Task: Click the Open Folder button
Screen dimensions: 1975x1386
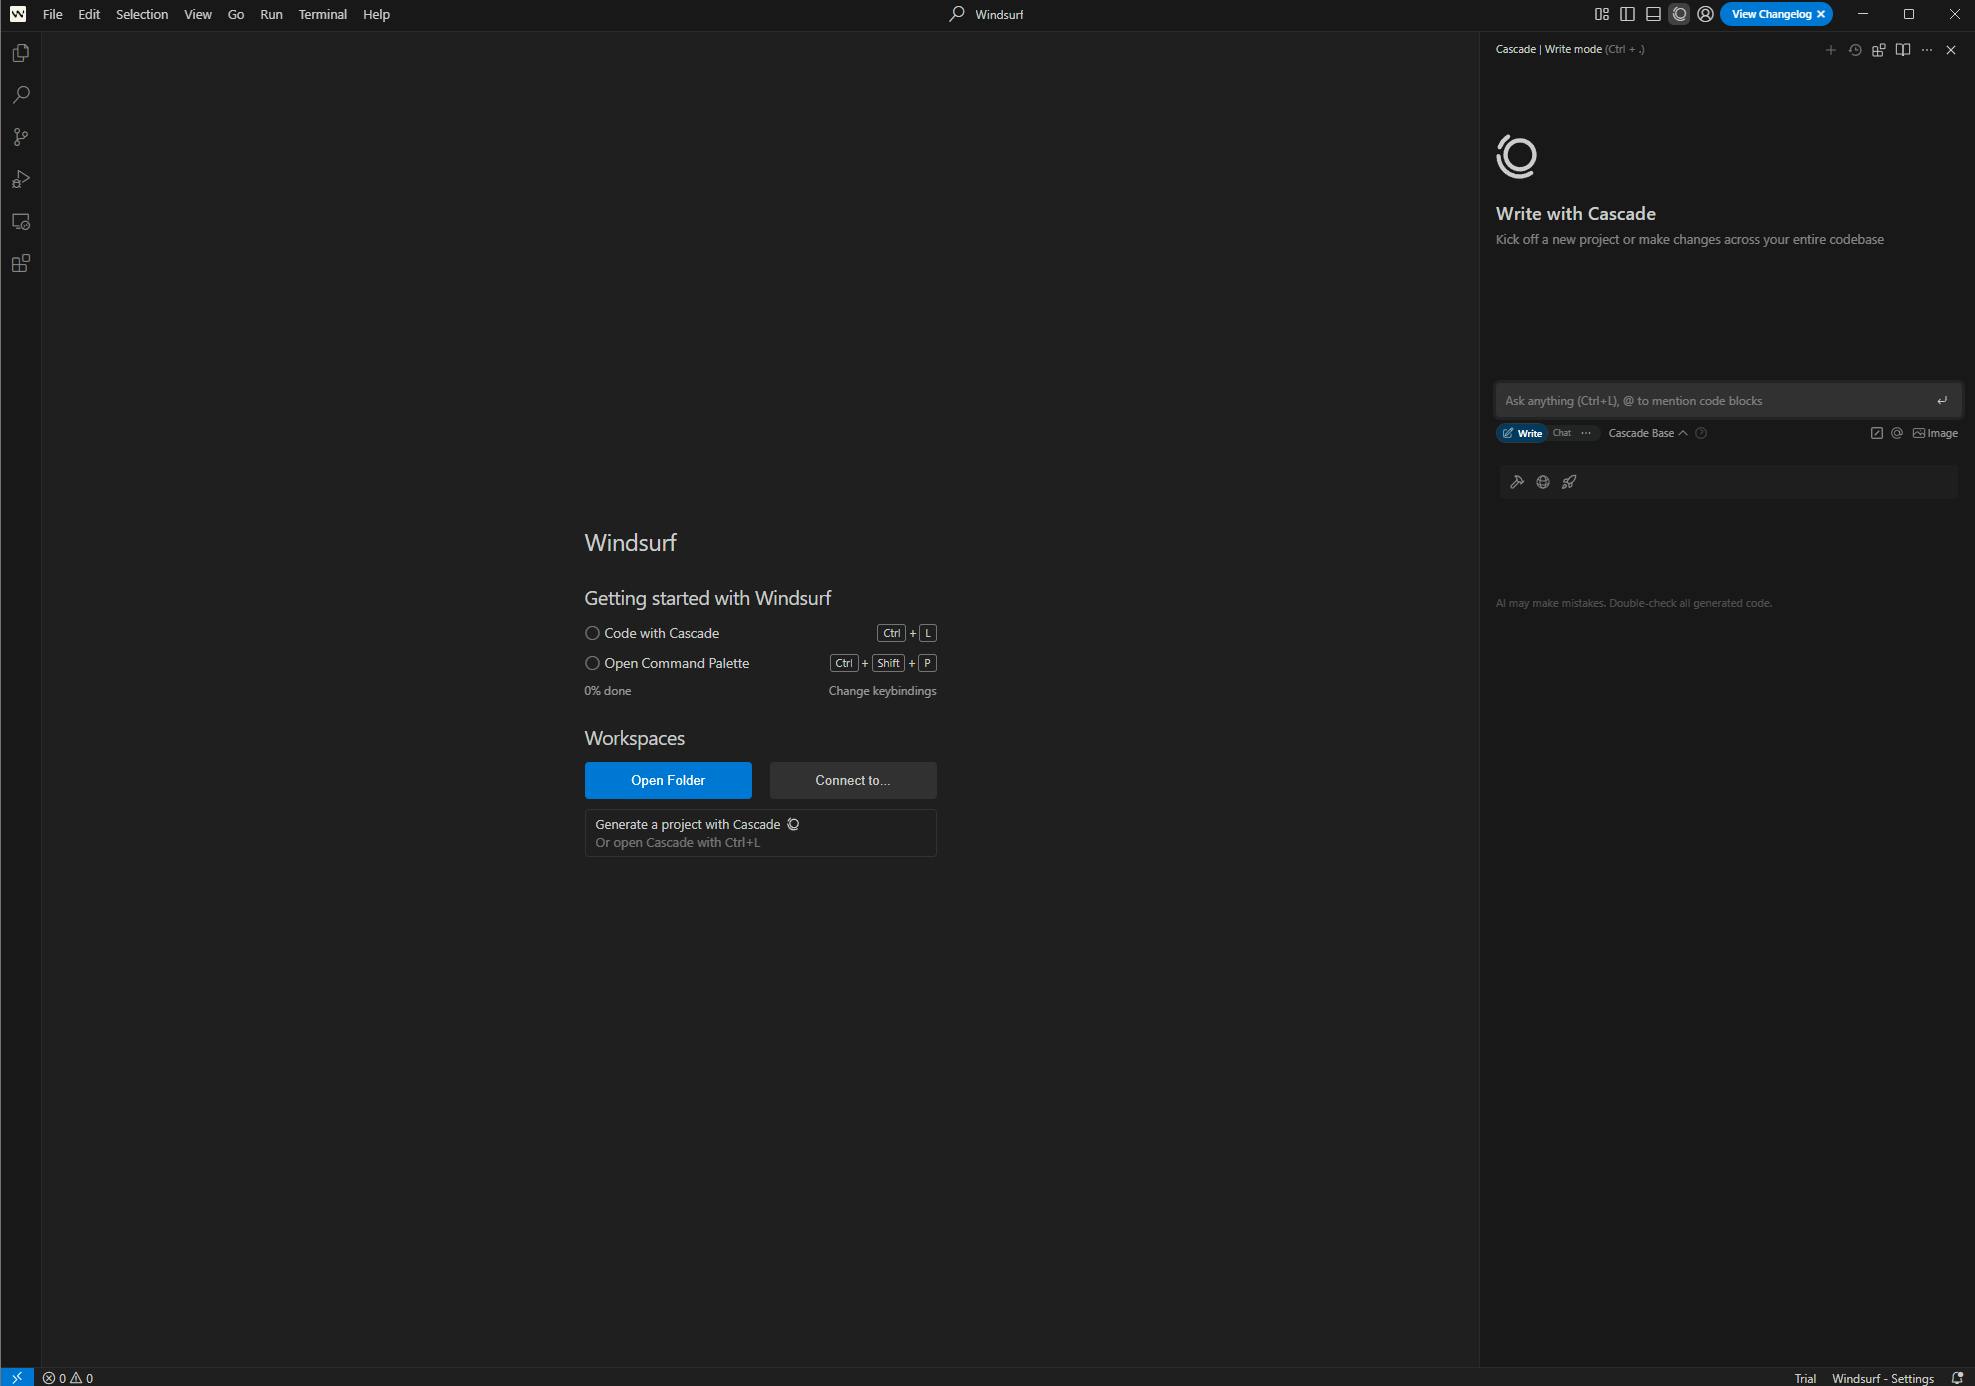Action: tap(667, 780)
